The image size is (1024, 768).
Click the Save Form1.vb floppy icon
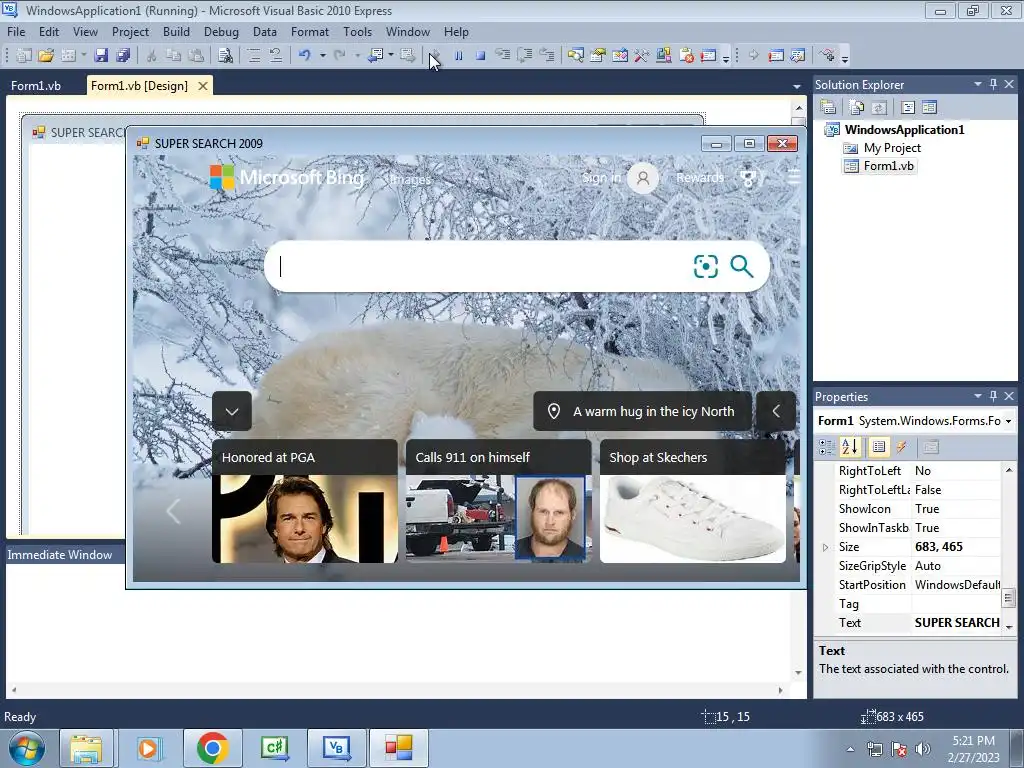click(x=101, y=56)
